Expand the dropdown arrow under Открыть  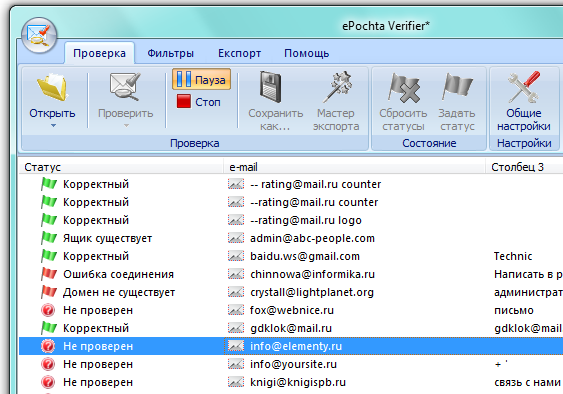[53, 125]
